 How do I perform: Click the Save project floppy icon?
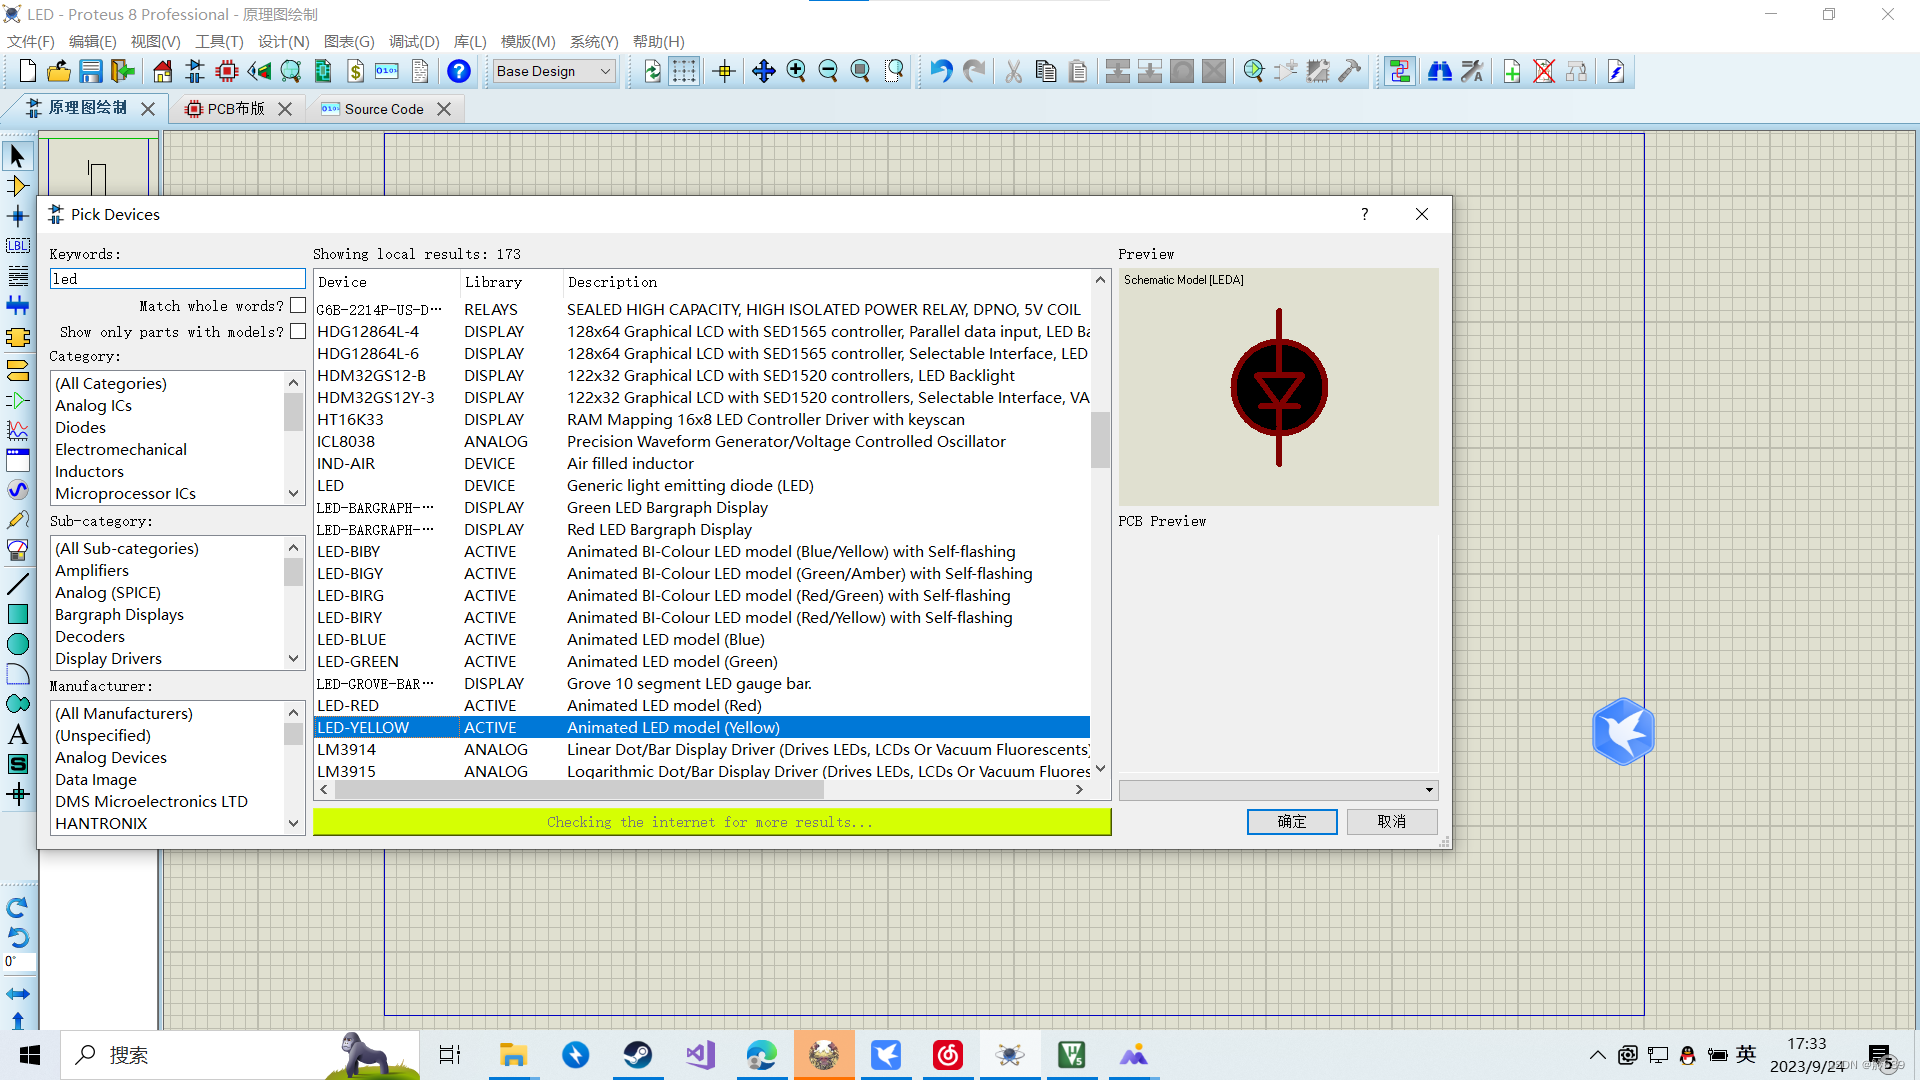(91, 71)
